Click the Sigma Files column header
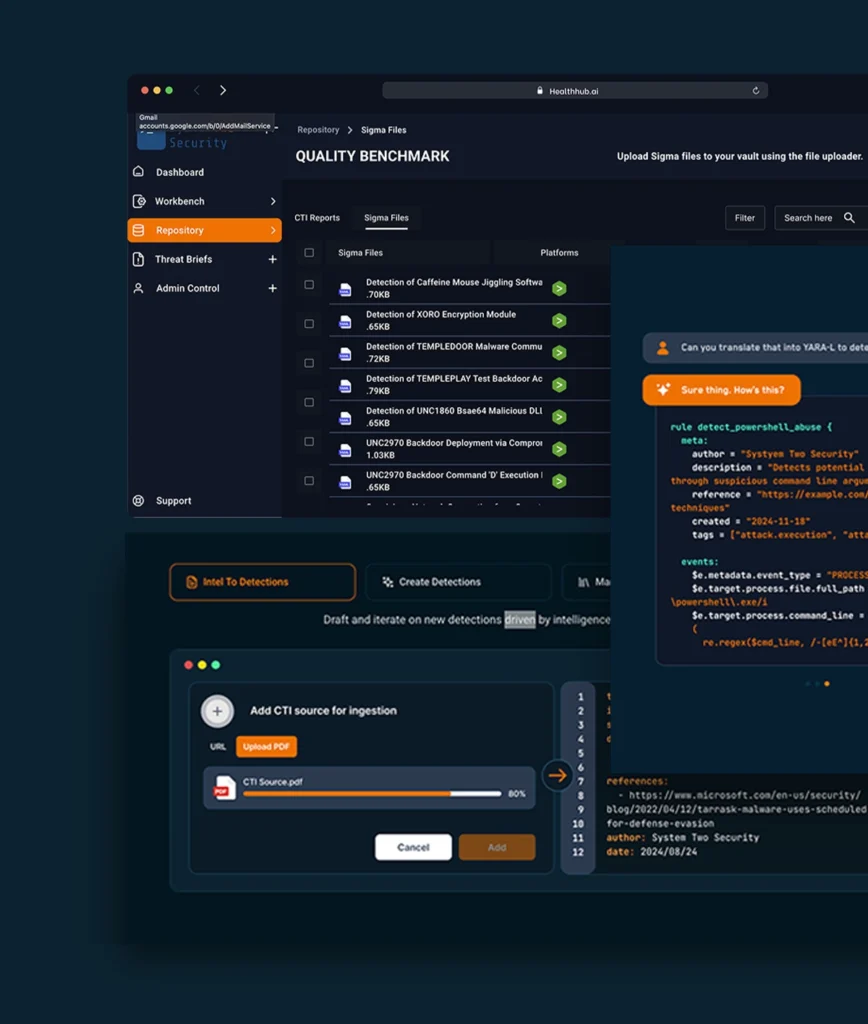This screenshot has height=1024, width=868. point(361,253)
